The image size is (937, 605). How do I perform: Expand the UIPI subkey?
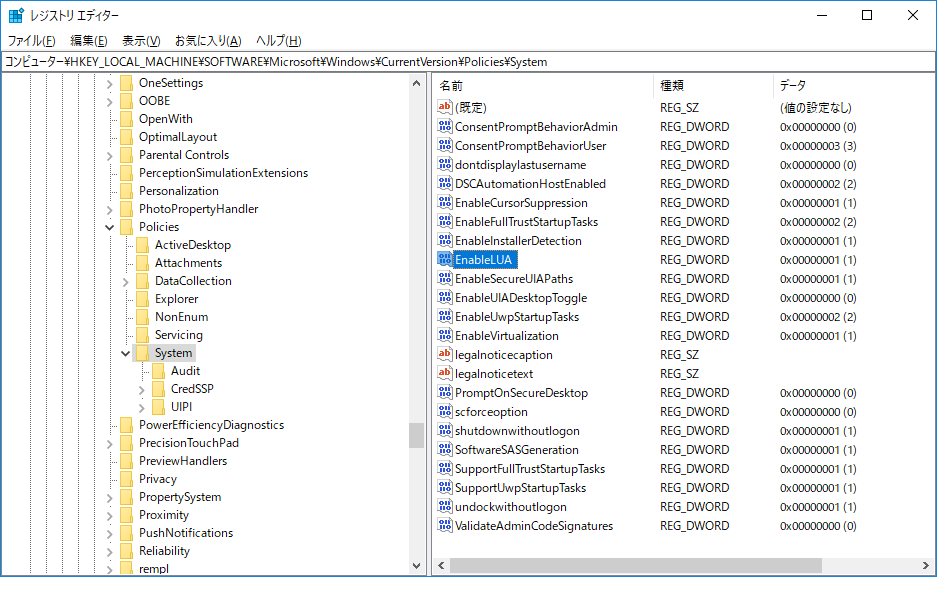coord(142,408)
